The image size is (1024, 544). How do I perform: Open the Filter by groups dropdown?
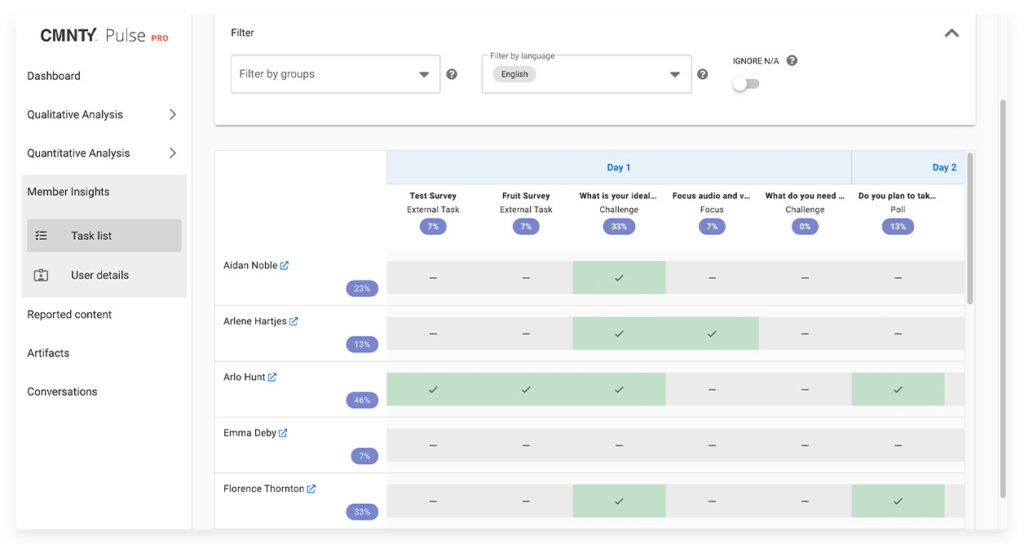[335, 74]
